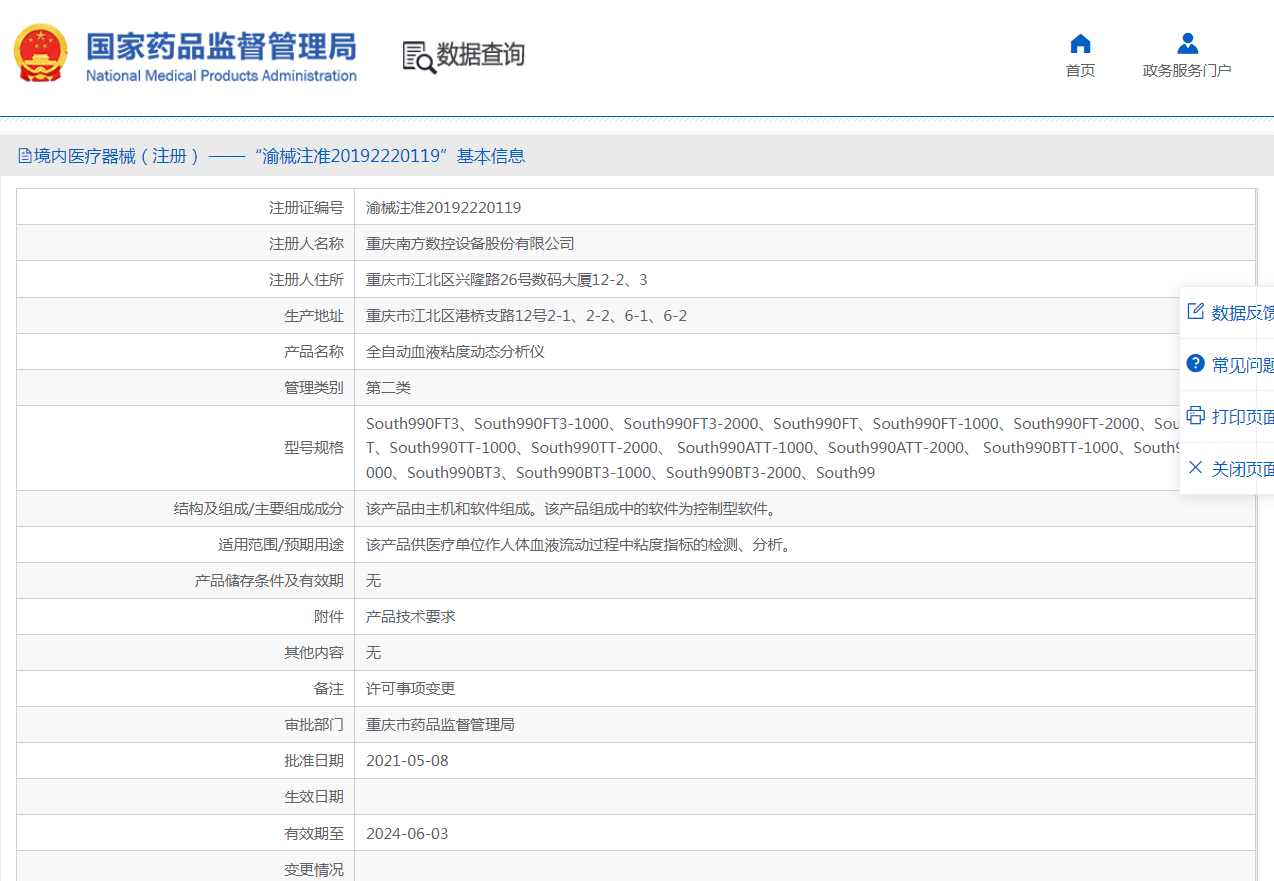Click product name 全自动血液粘度动态分析仪
The height and width of the screenshot is (881, 1274).
(x=455, y=352)
